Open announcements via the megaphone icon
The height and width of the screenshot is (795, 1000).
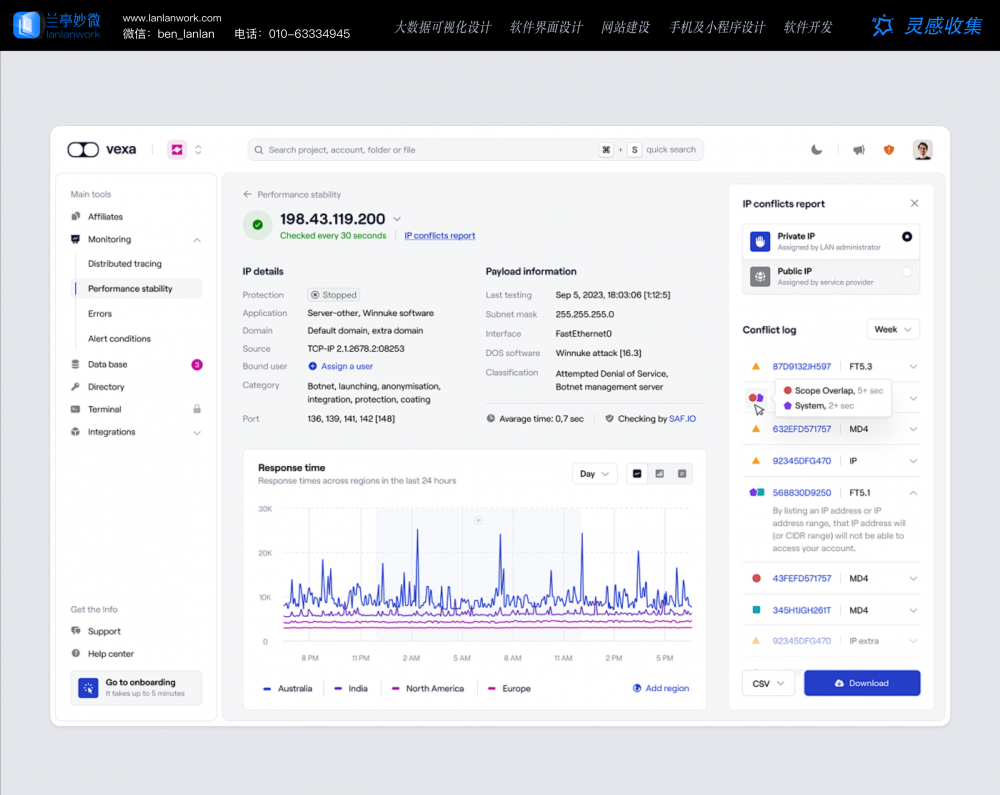858,150
